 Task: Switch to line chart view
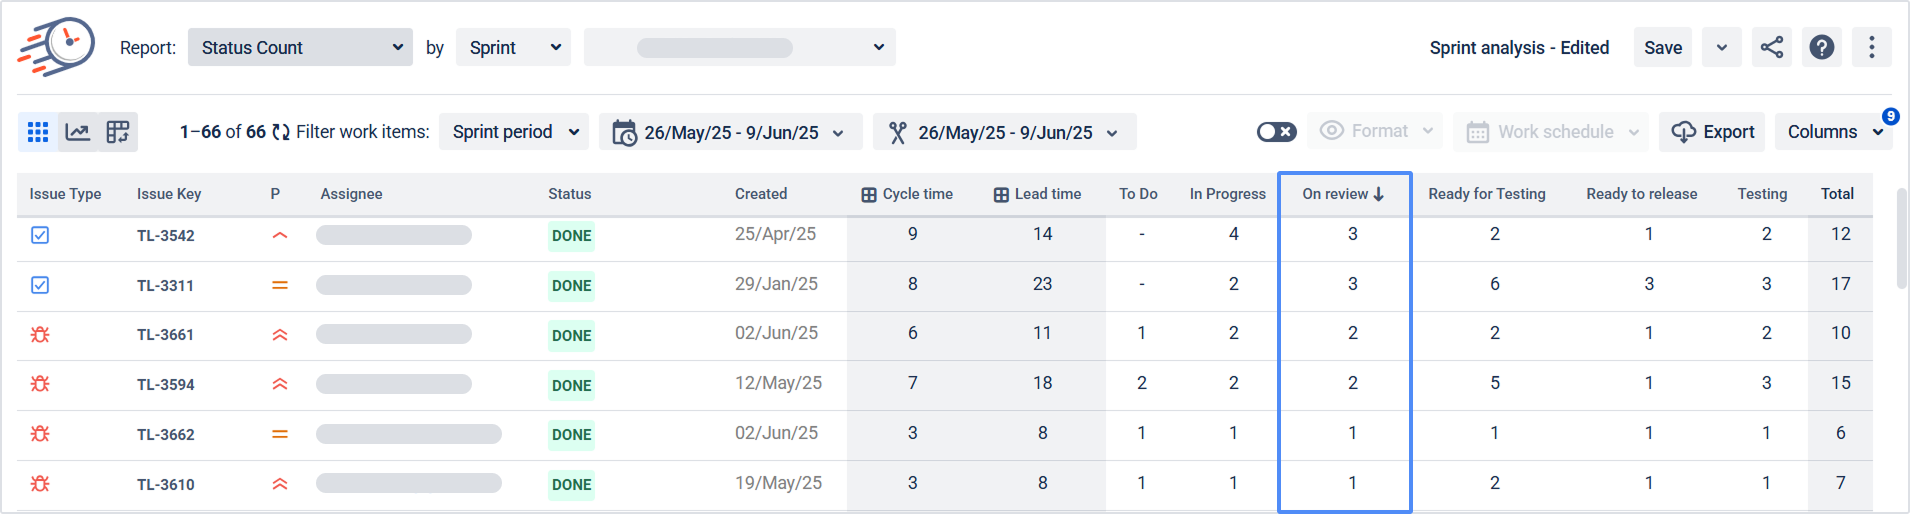(78, 132)
